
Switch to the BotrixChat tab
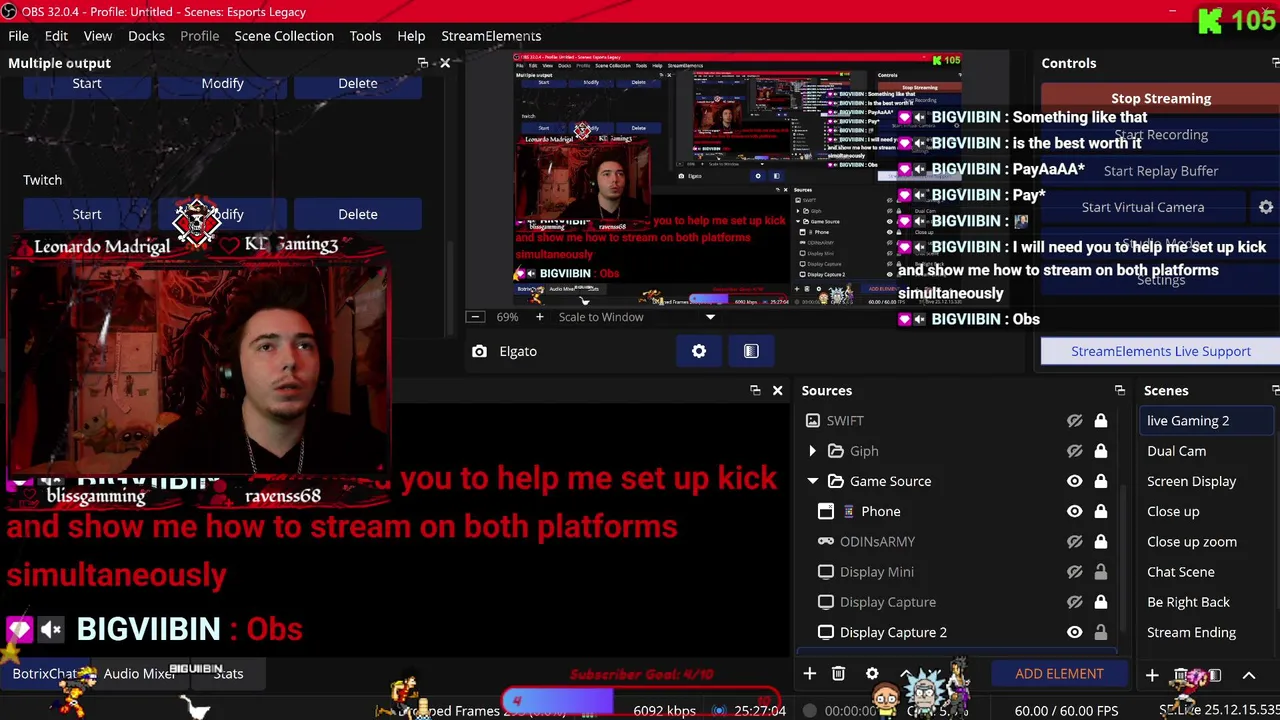click(x=44, y=674)
